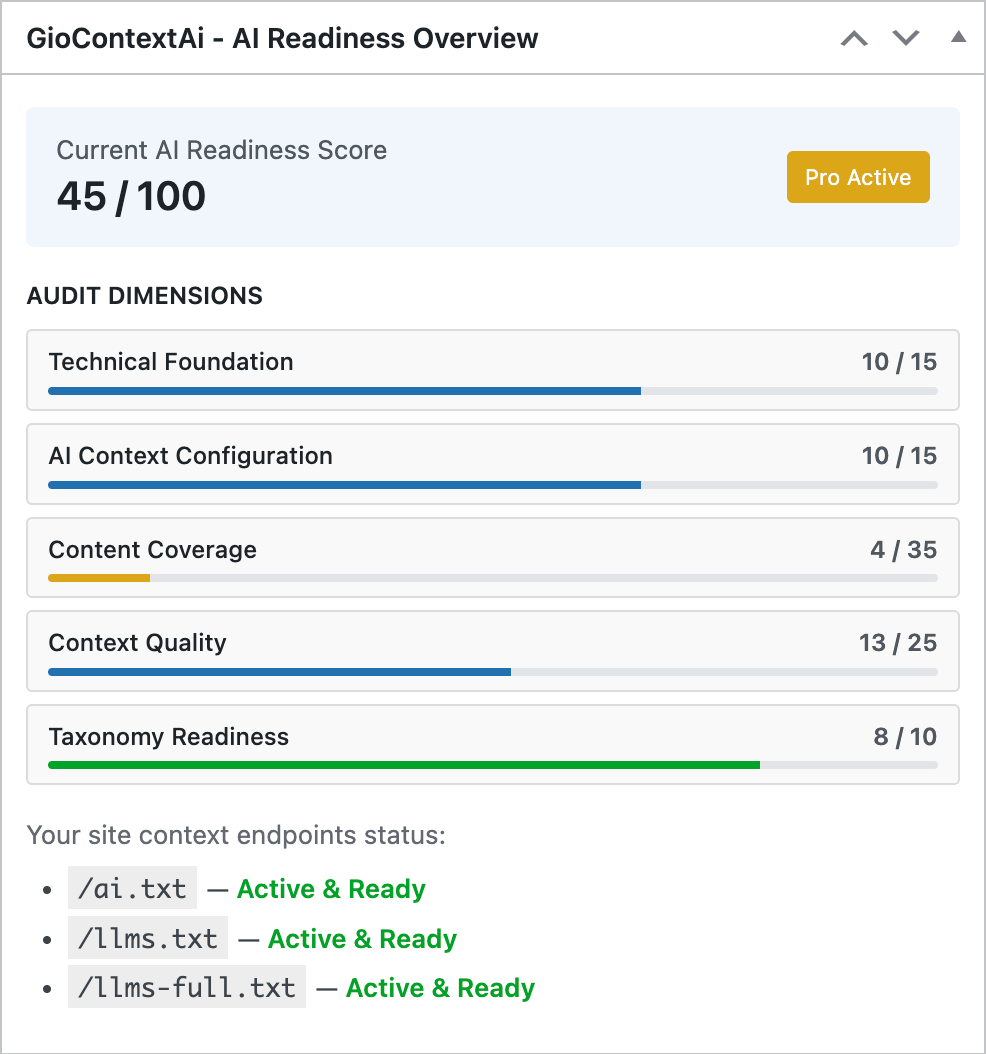
Task: Click 10 / 15 score for Technical Foundation
Action: 899,362
